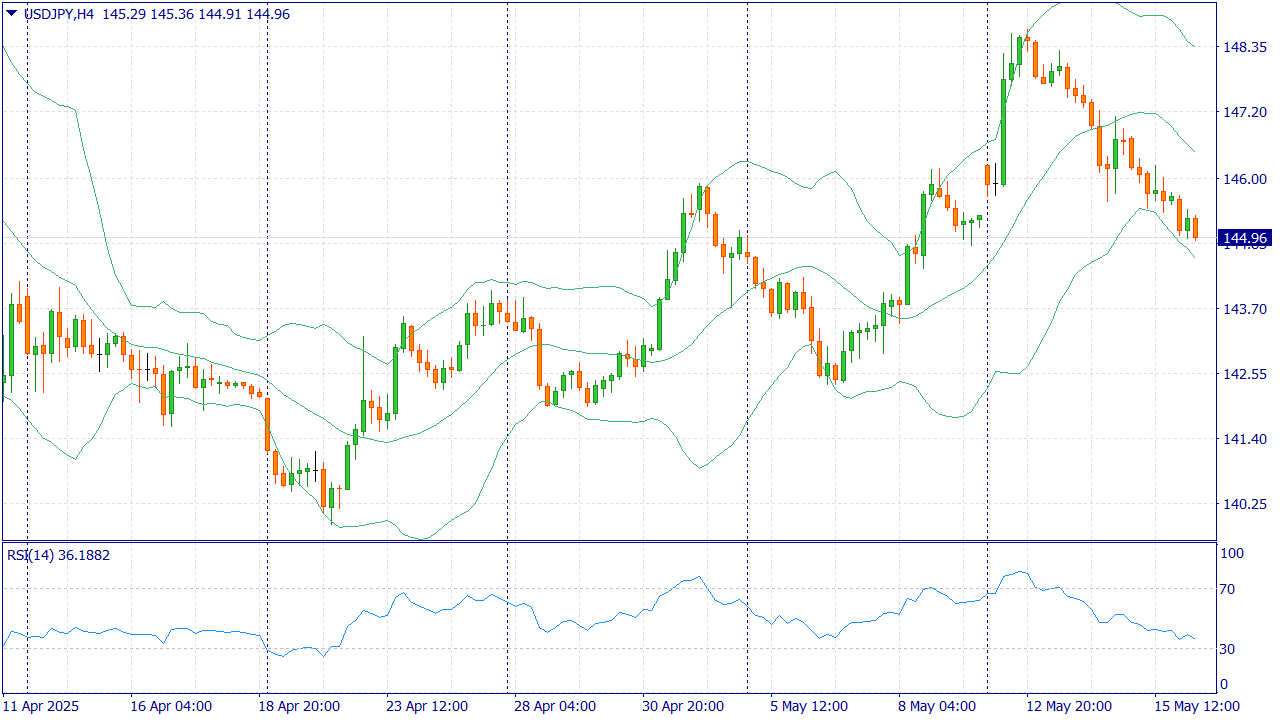
Task: Select the RSI(14) indicator label
Action: coord(30,555)
